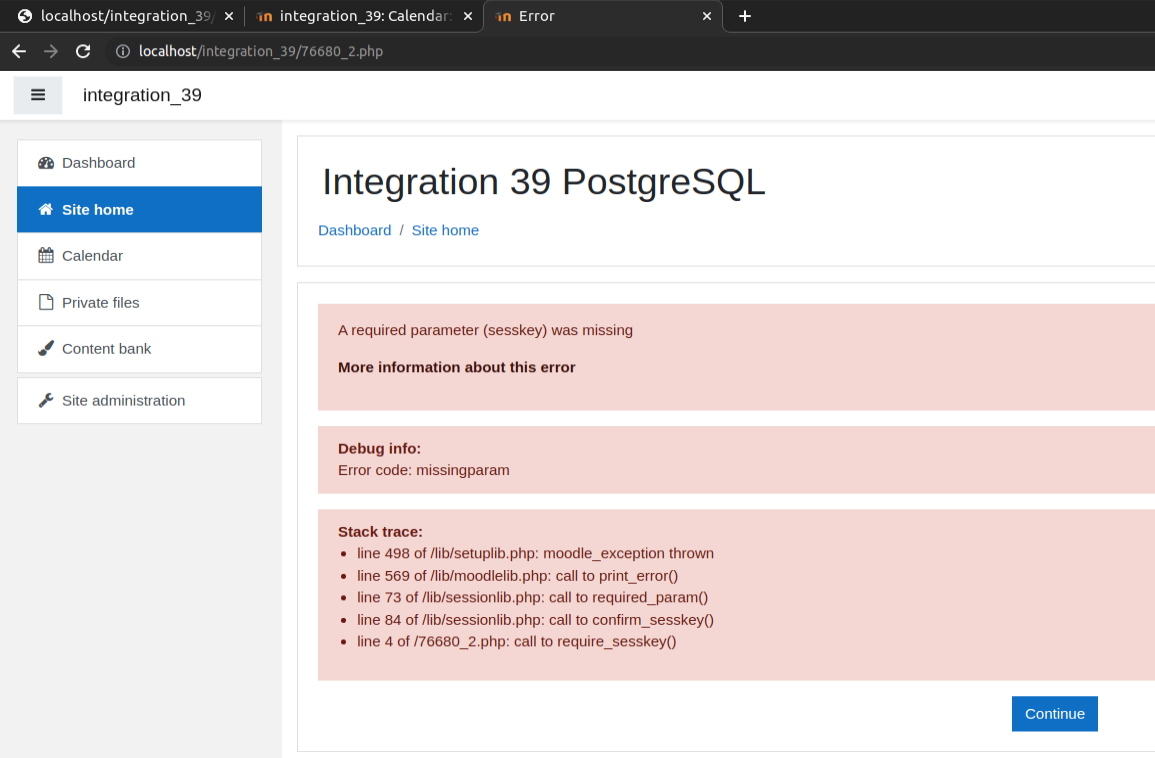Click the Debug info label
Screen dimensions: 1155x758
[379, 448]
